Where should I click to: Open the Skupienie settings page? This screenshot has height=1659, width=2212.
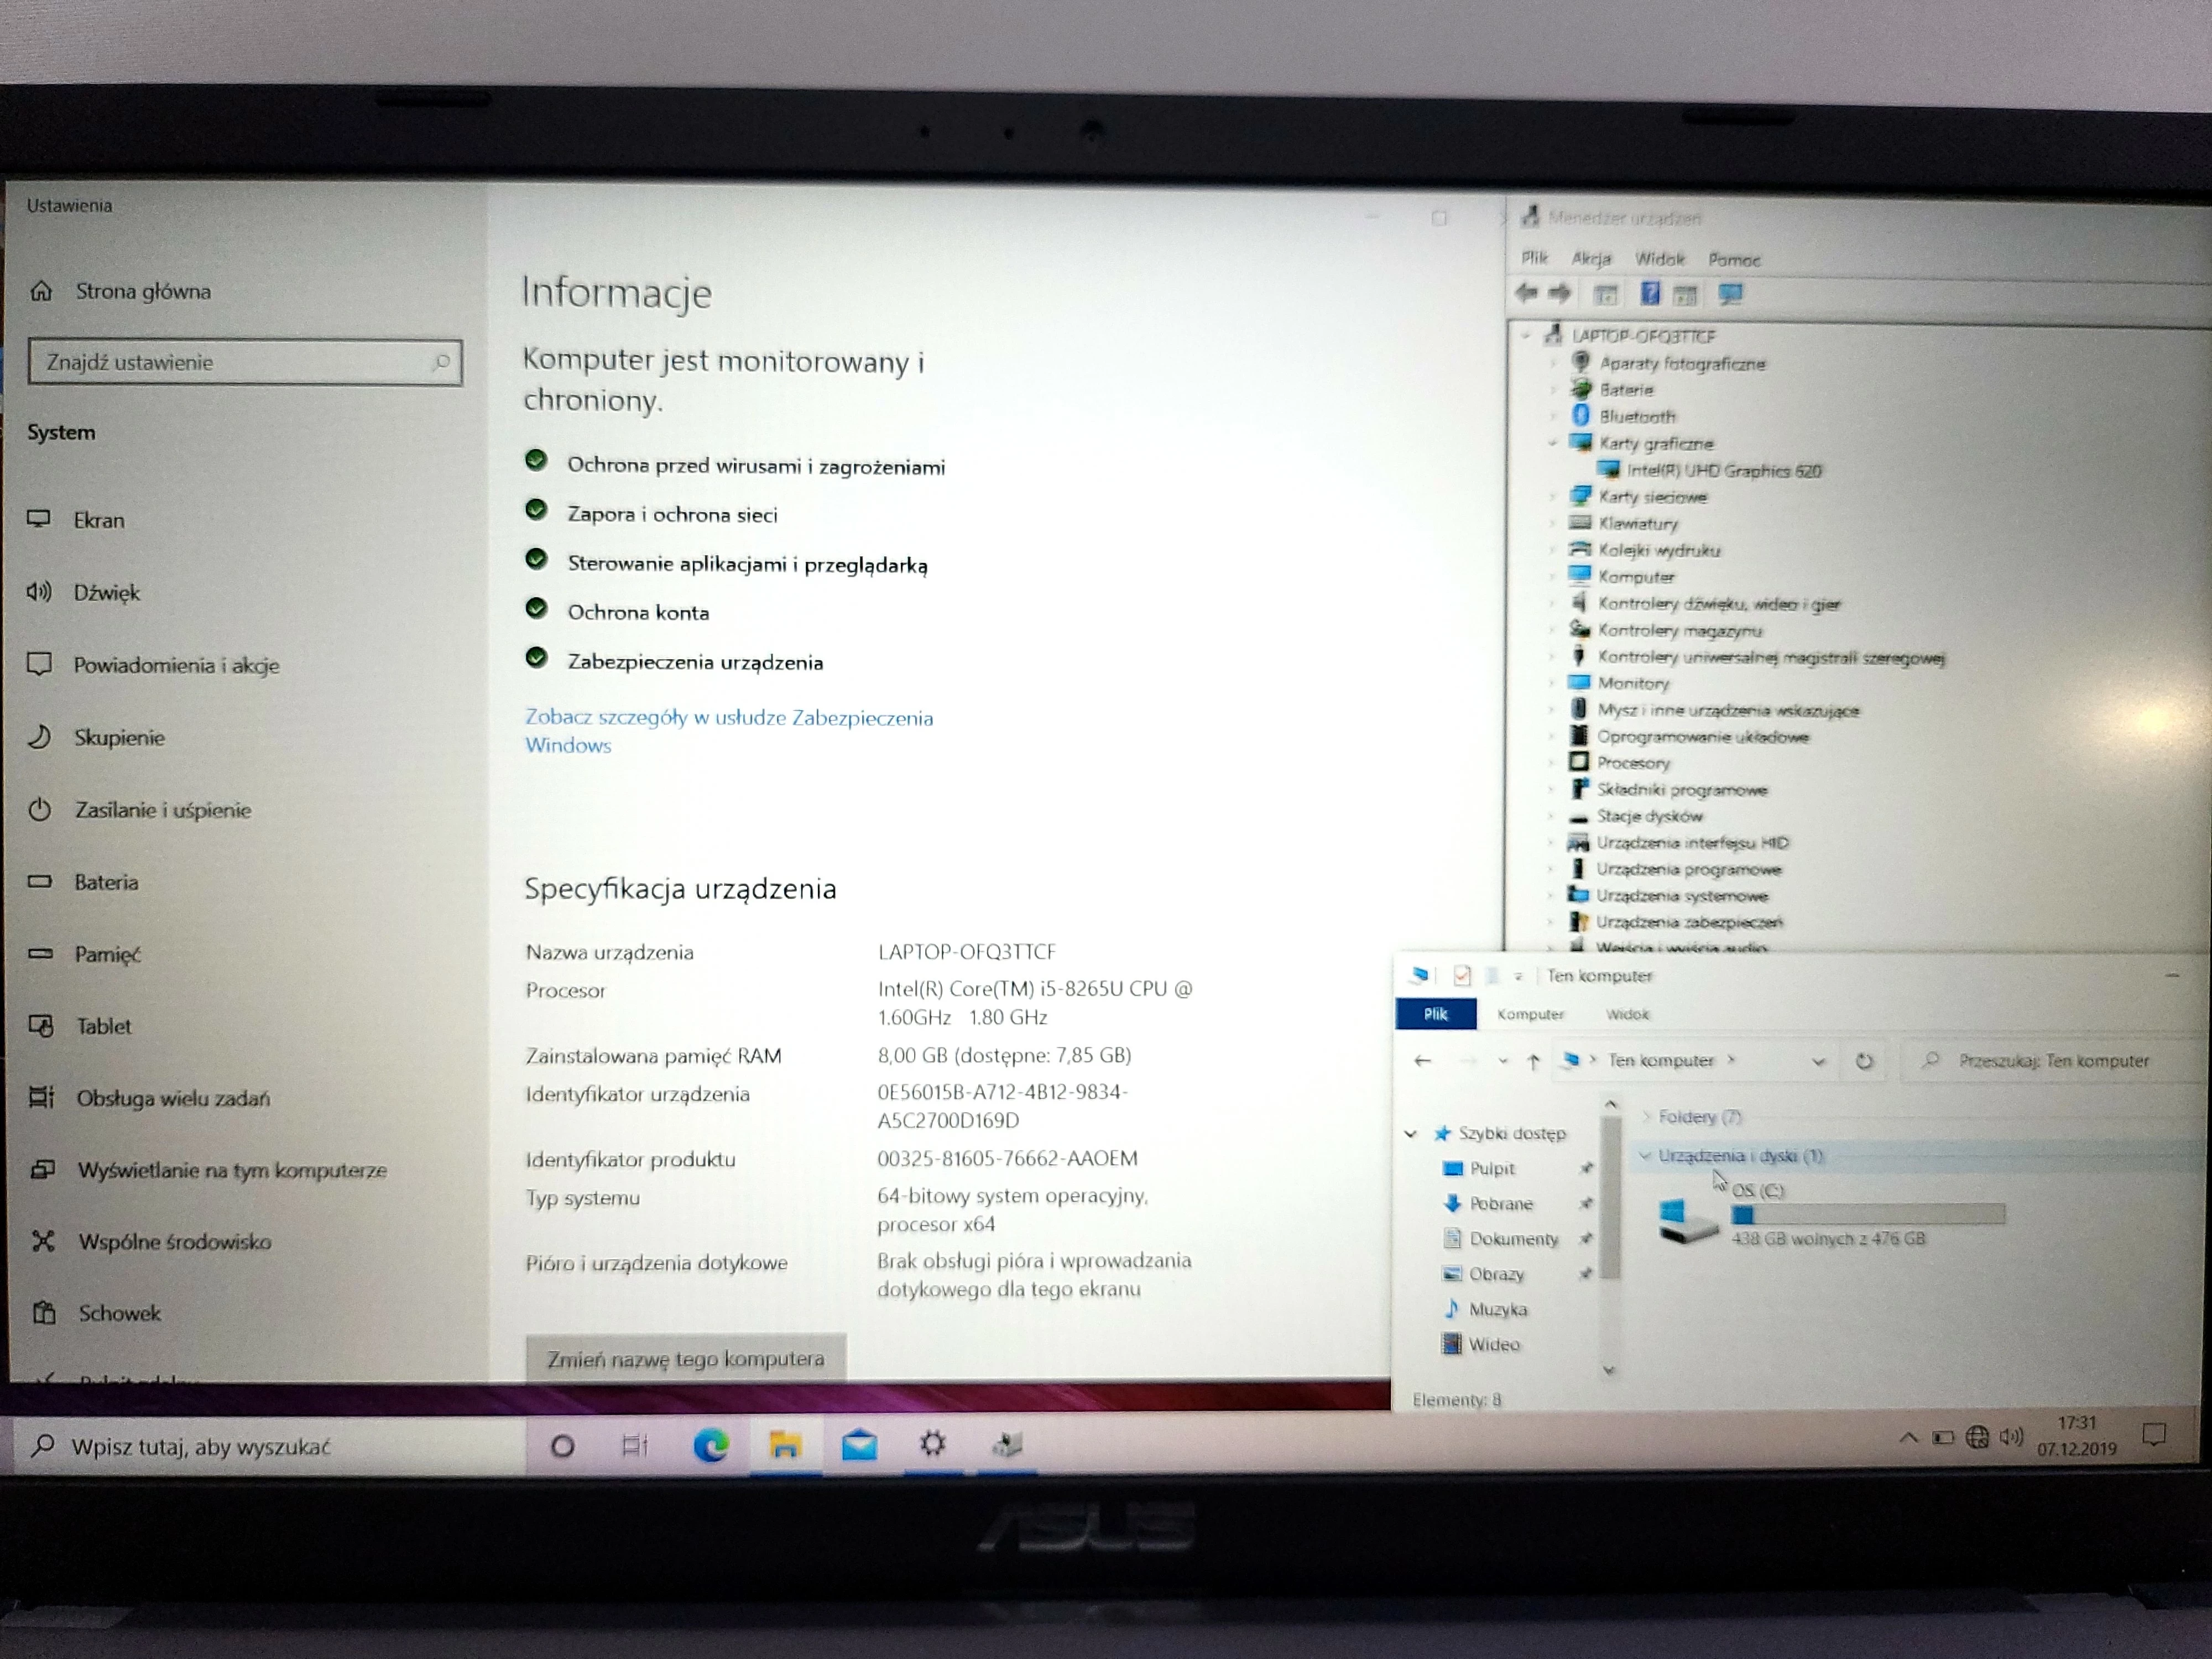coord(96,738)
